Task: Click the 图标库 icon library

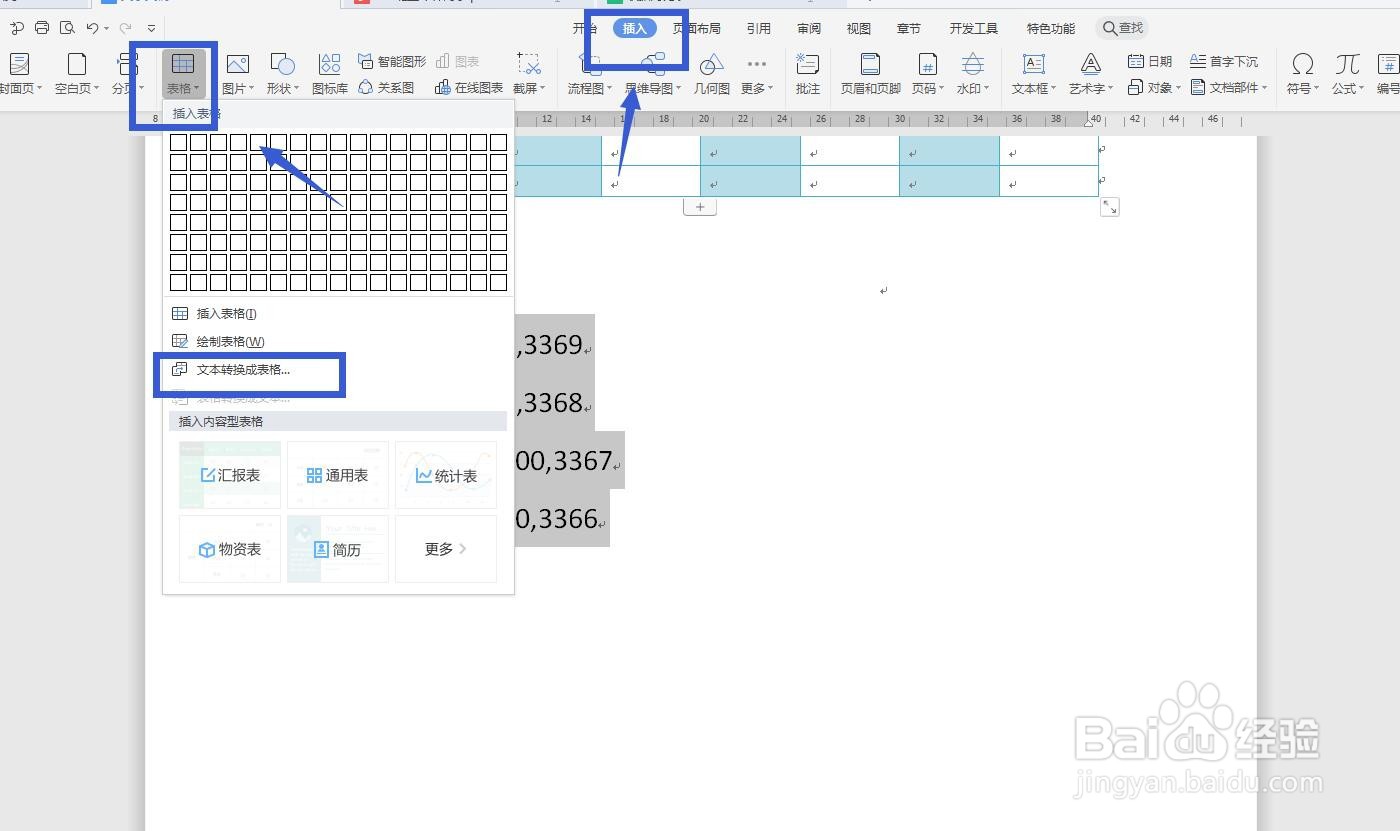Action: [329, 73]
